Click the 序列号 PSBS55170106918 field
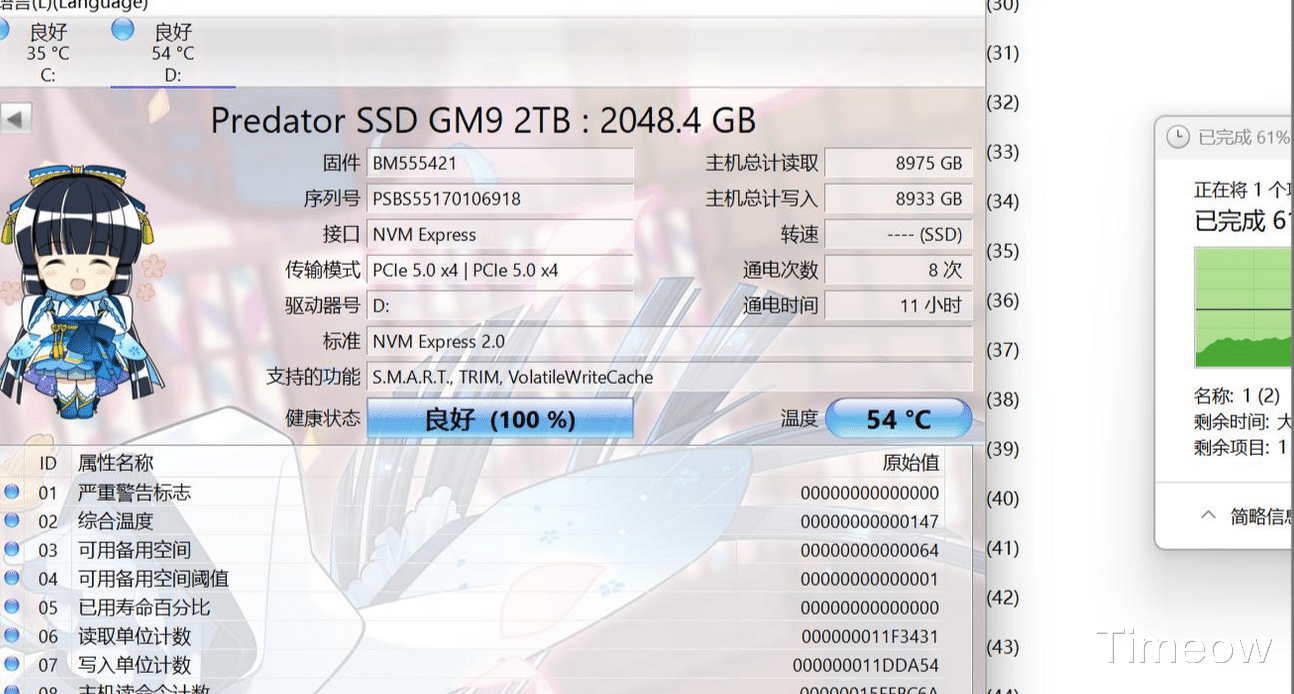The image size is (1294, 694). [500, 198]
